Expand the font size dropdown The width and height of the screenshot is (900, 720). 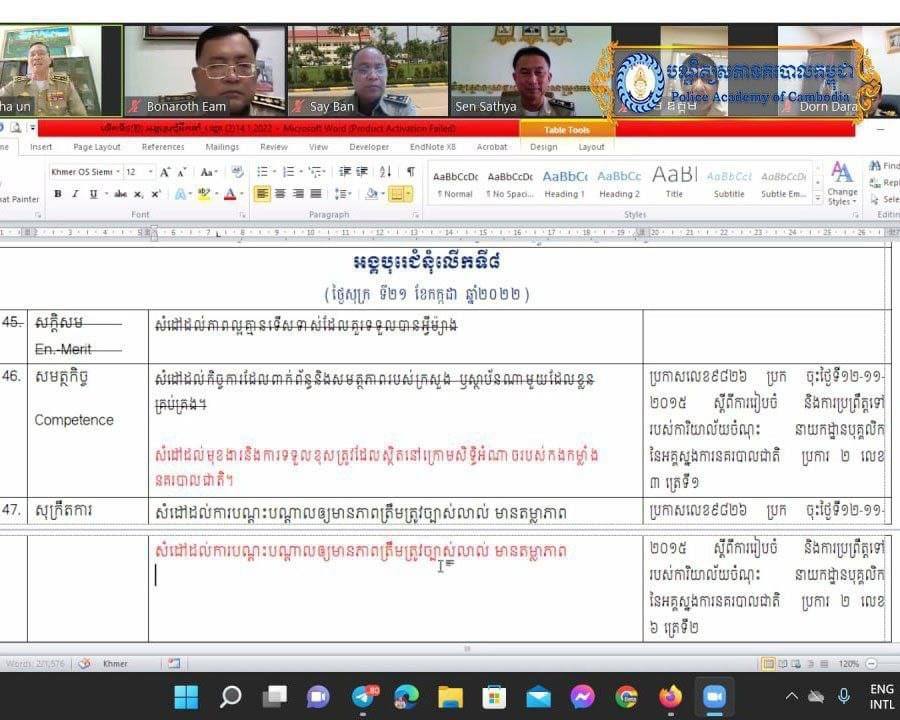pyautogui.click(x=149, y=172)
